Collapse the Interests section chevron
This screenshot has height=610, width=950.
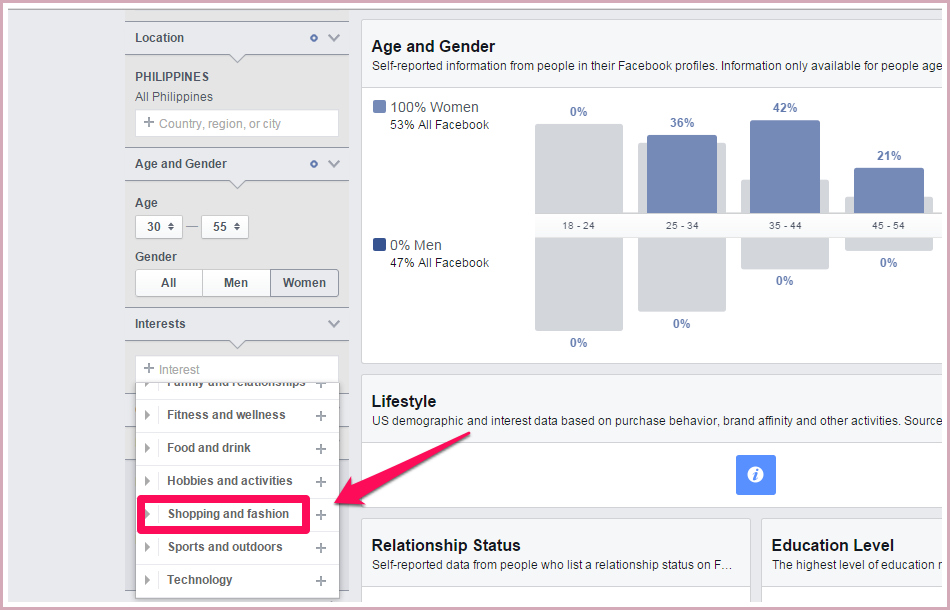[x=334, y=324]
